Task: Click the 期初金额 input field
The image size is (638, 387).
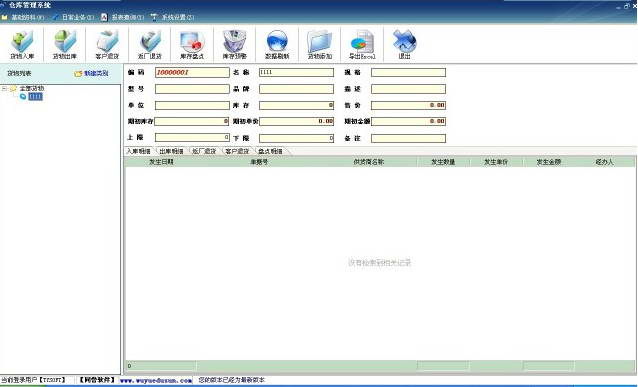Action: (408, 121)
